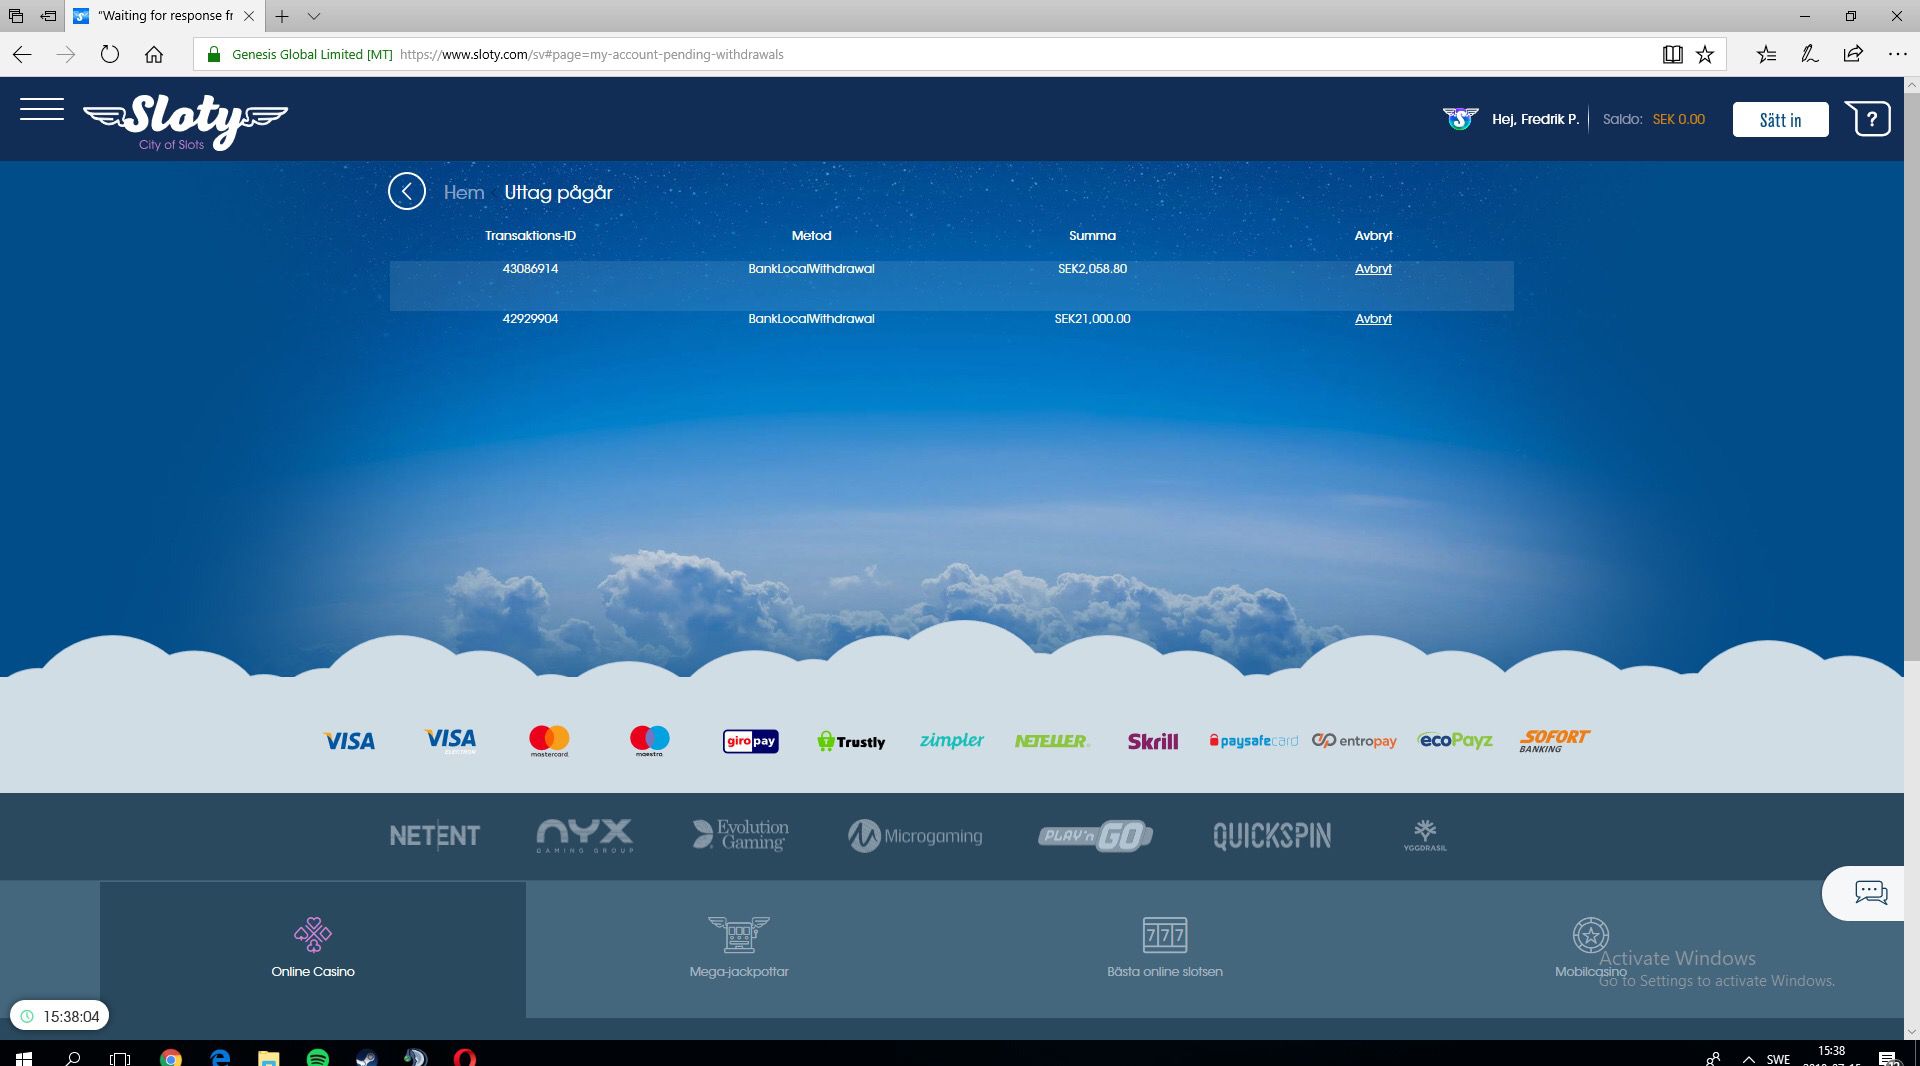Select the Bästa online slotsen footer tab

1165,949
